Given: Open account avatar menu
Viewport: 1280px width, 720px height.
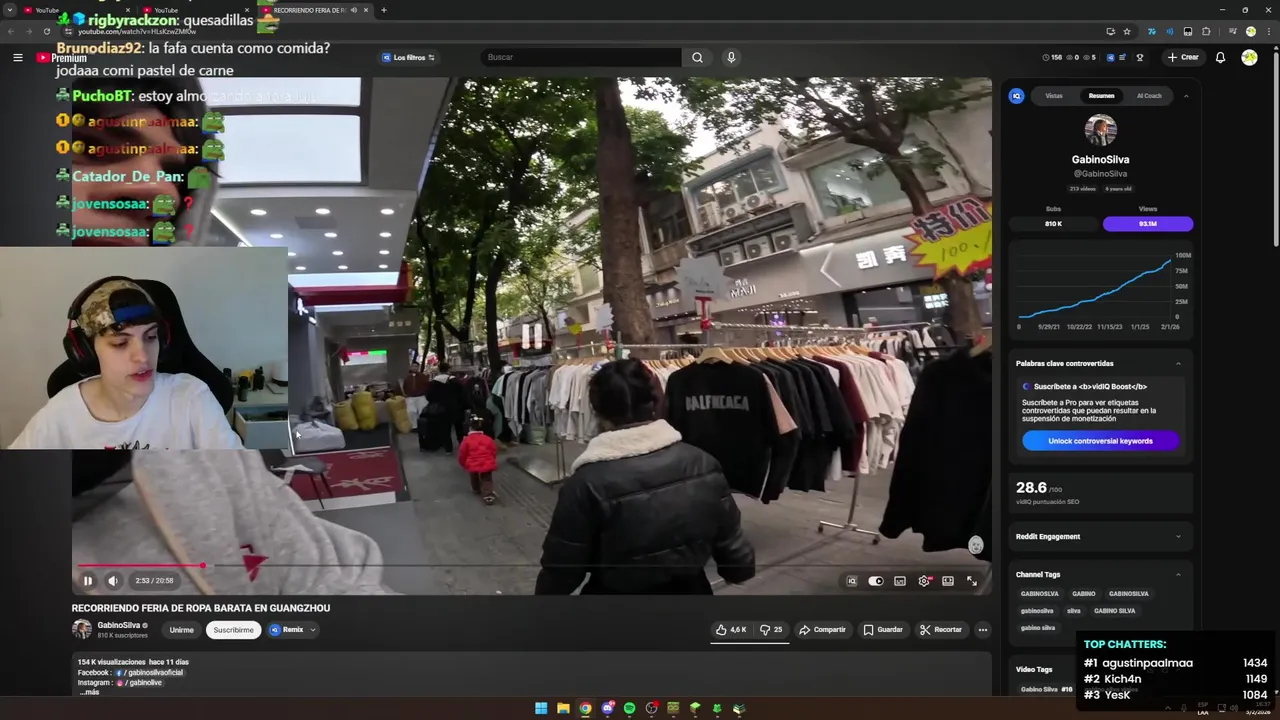Looking at the screenshot, I should pyautogui.click(x=1249, y=57).
